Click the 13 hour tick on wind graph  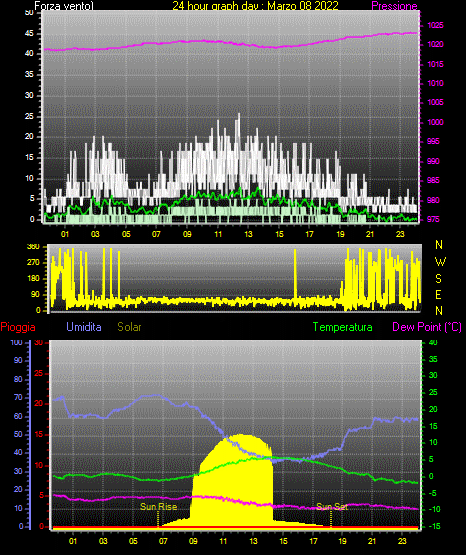point(248,234)
